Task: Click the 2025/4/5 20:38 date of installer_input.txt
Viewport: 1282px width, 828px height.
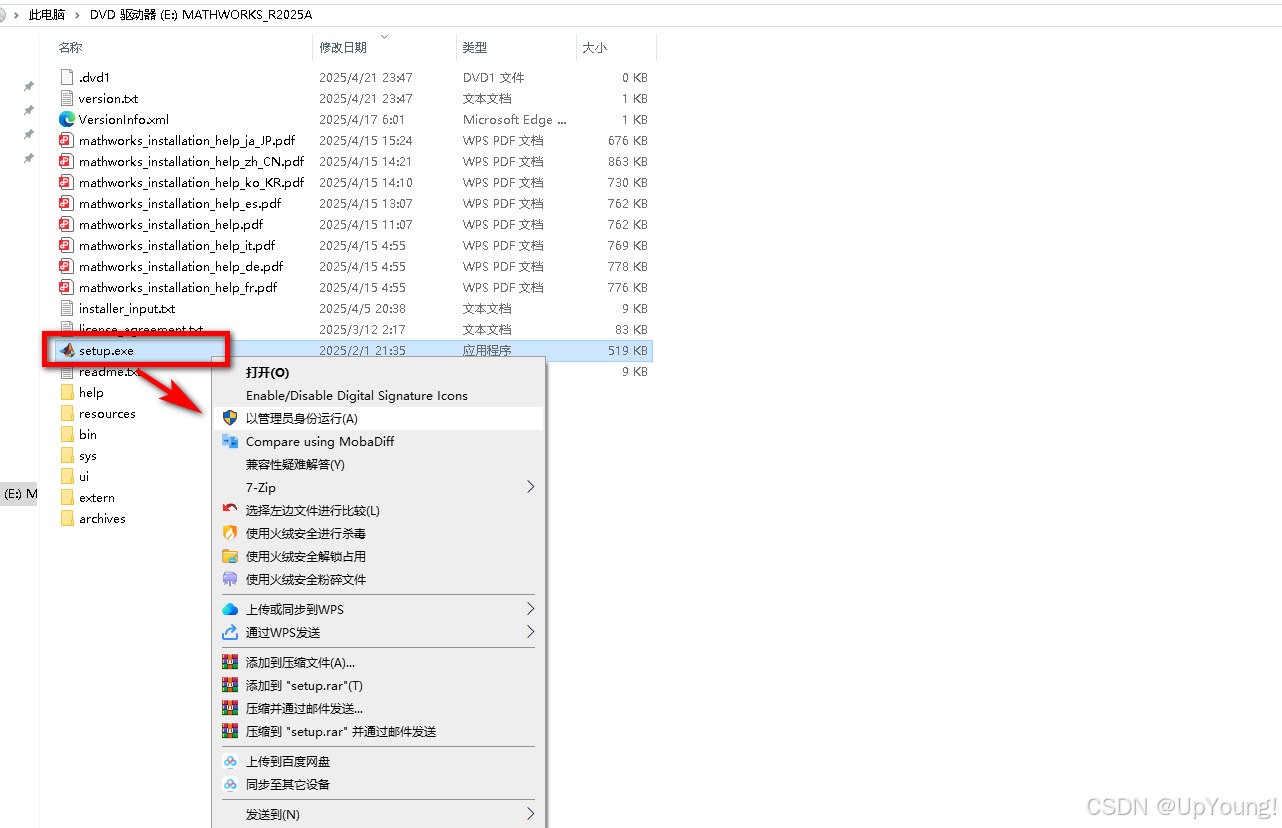Action: (x=362, y=308)
